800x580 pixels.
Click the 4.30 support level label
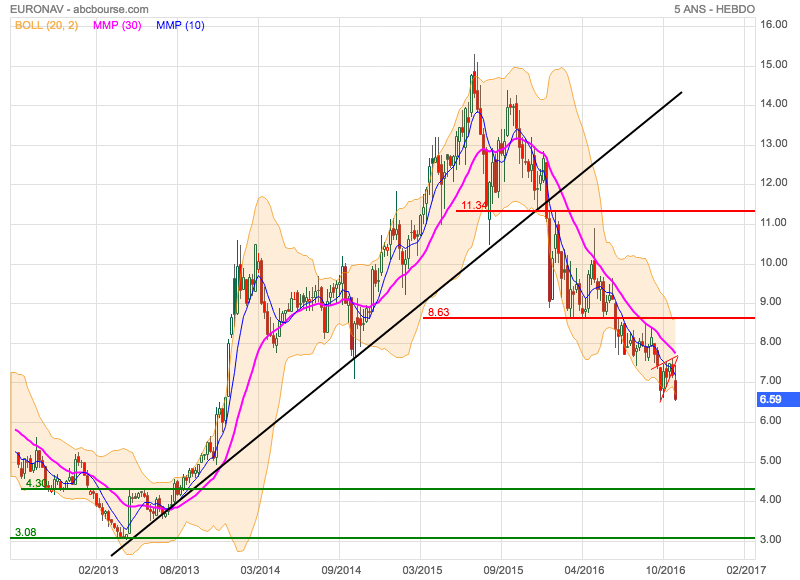pyautogui.click(x=36, y=483)
